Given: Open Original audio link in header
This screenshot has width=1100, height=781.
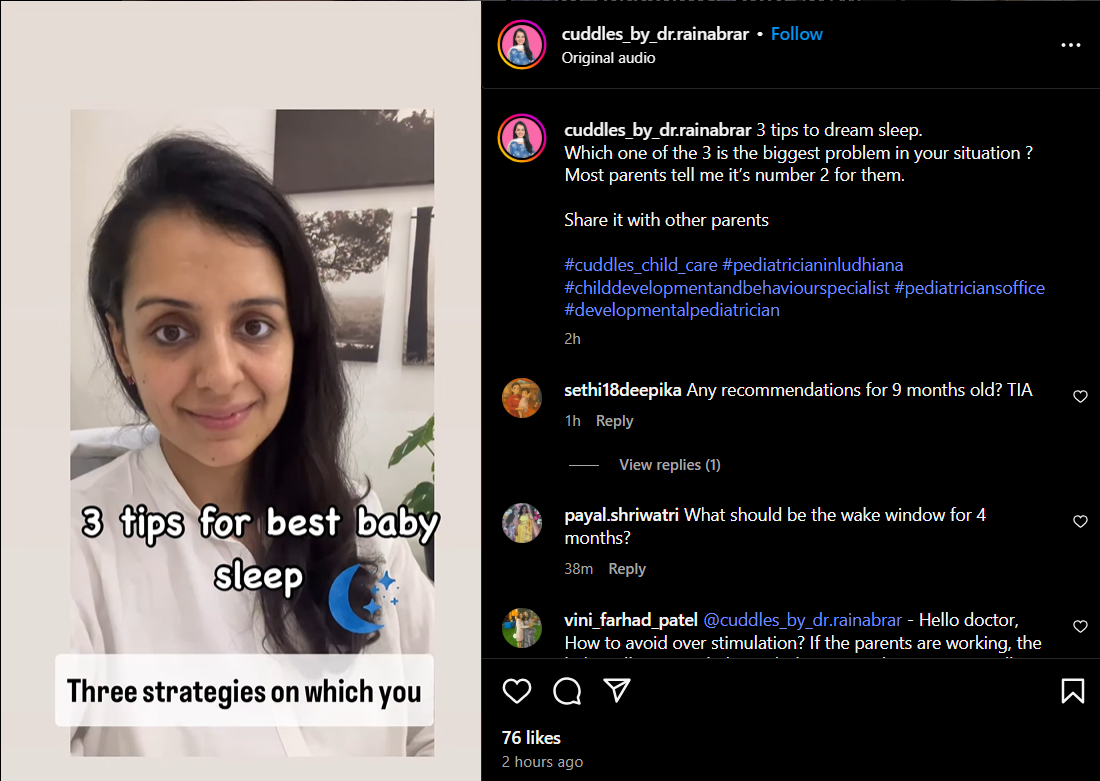Looking at the screenshot, I should (608, 58).
